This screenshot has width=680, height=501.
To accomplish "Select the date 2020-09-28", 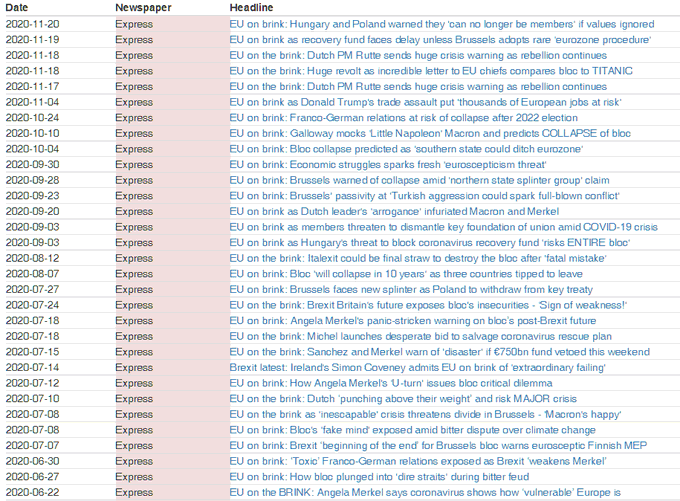I will click(33, 180).
